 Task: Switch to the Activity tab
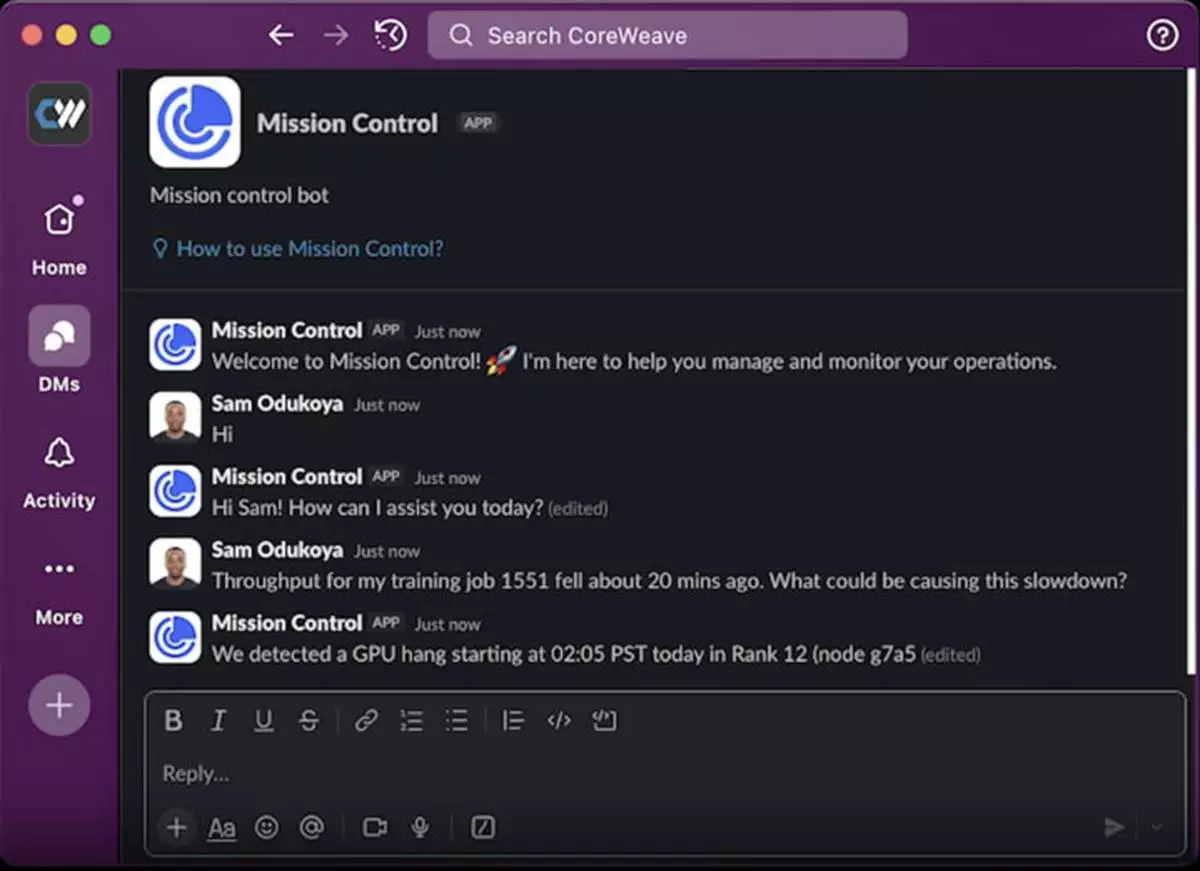(x=59, y=474)
